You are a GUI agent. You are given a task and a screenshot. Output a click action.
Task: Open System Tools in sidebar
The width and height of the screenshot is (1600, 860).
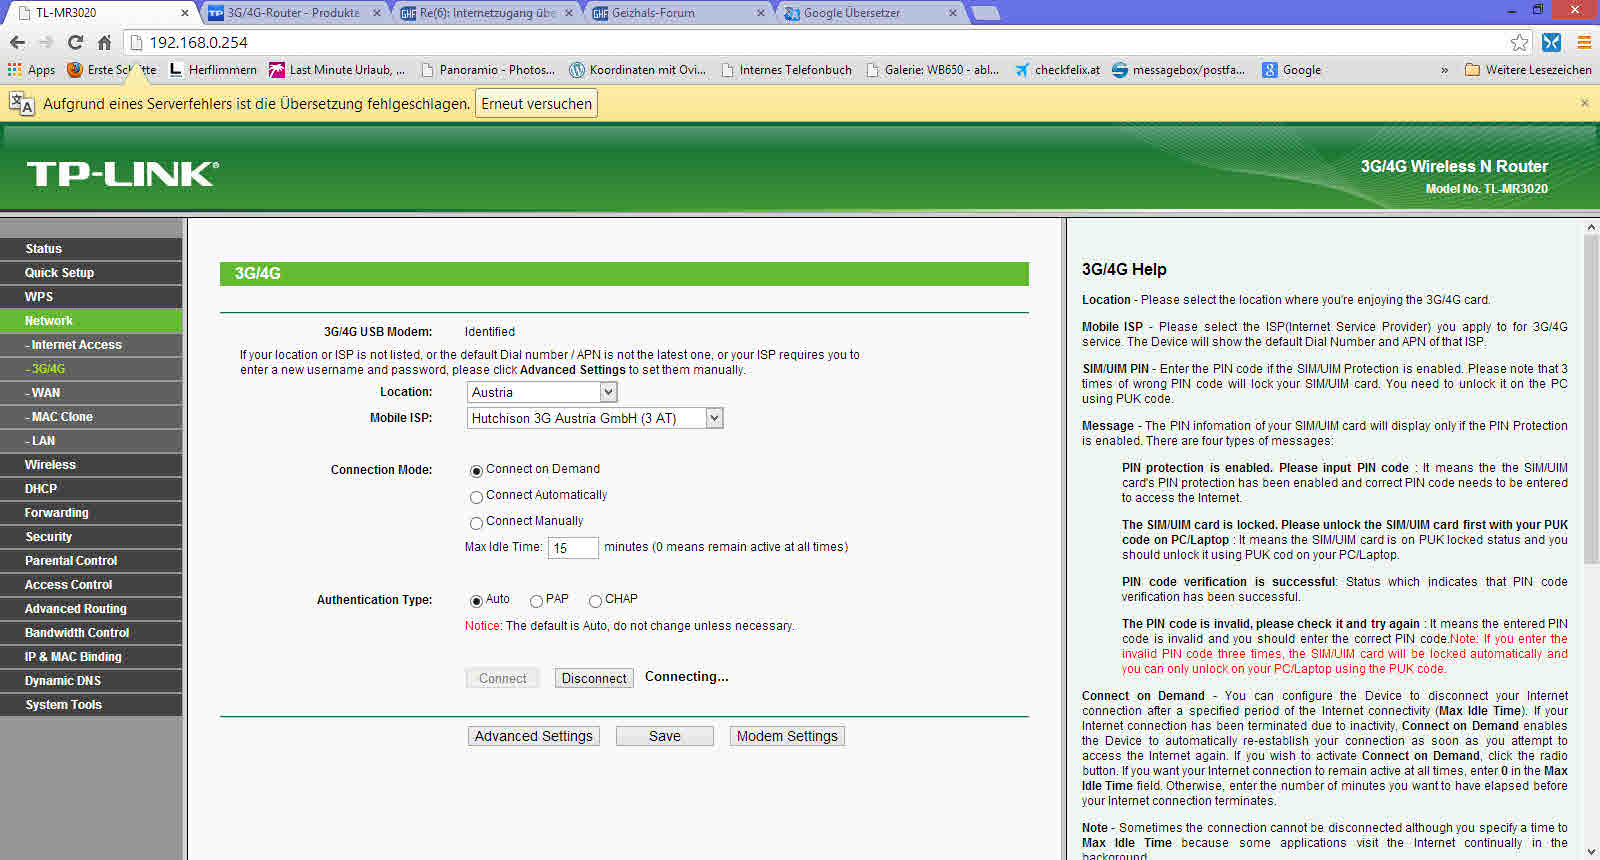[x=91, y=705]
